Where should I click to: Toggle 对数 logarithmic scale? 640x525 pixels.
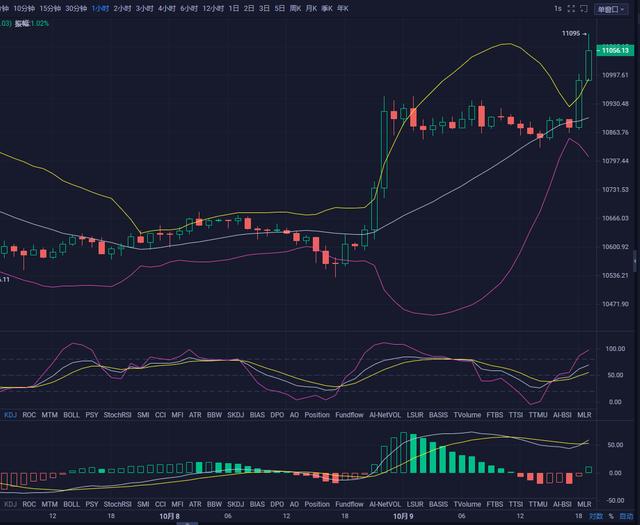pyautogui.click(x=596, y=516)
